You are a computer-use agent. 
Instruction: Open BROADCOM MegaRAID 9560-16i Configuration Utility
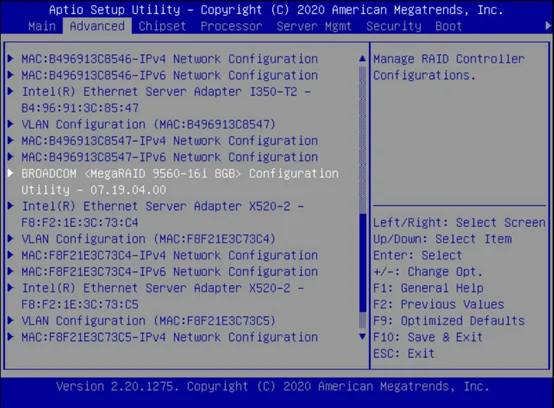click(180, 182)
